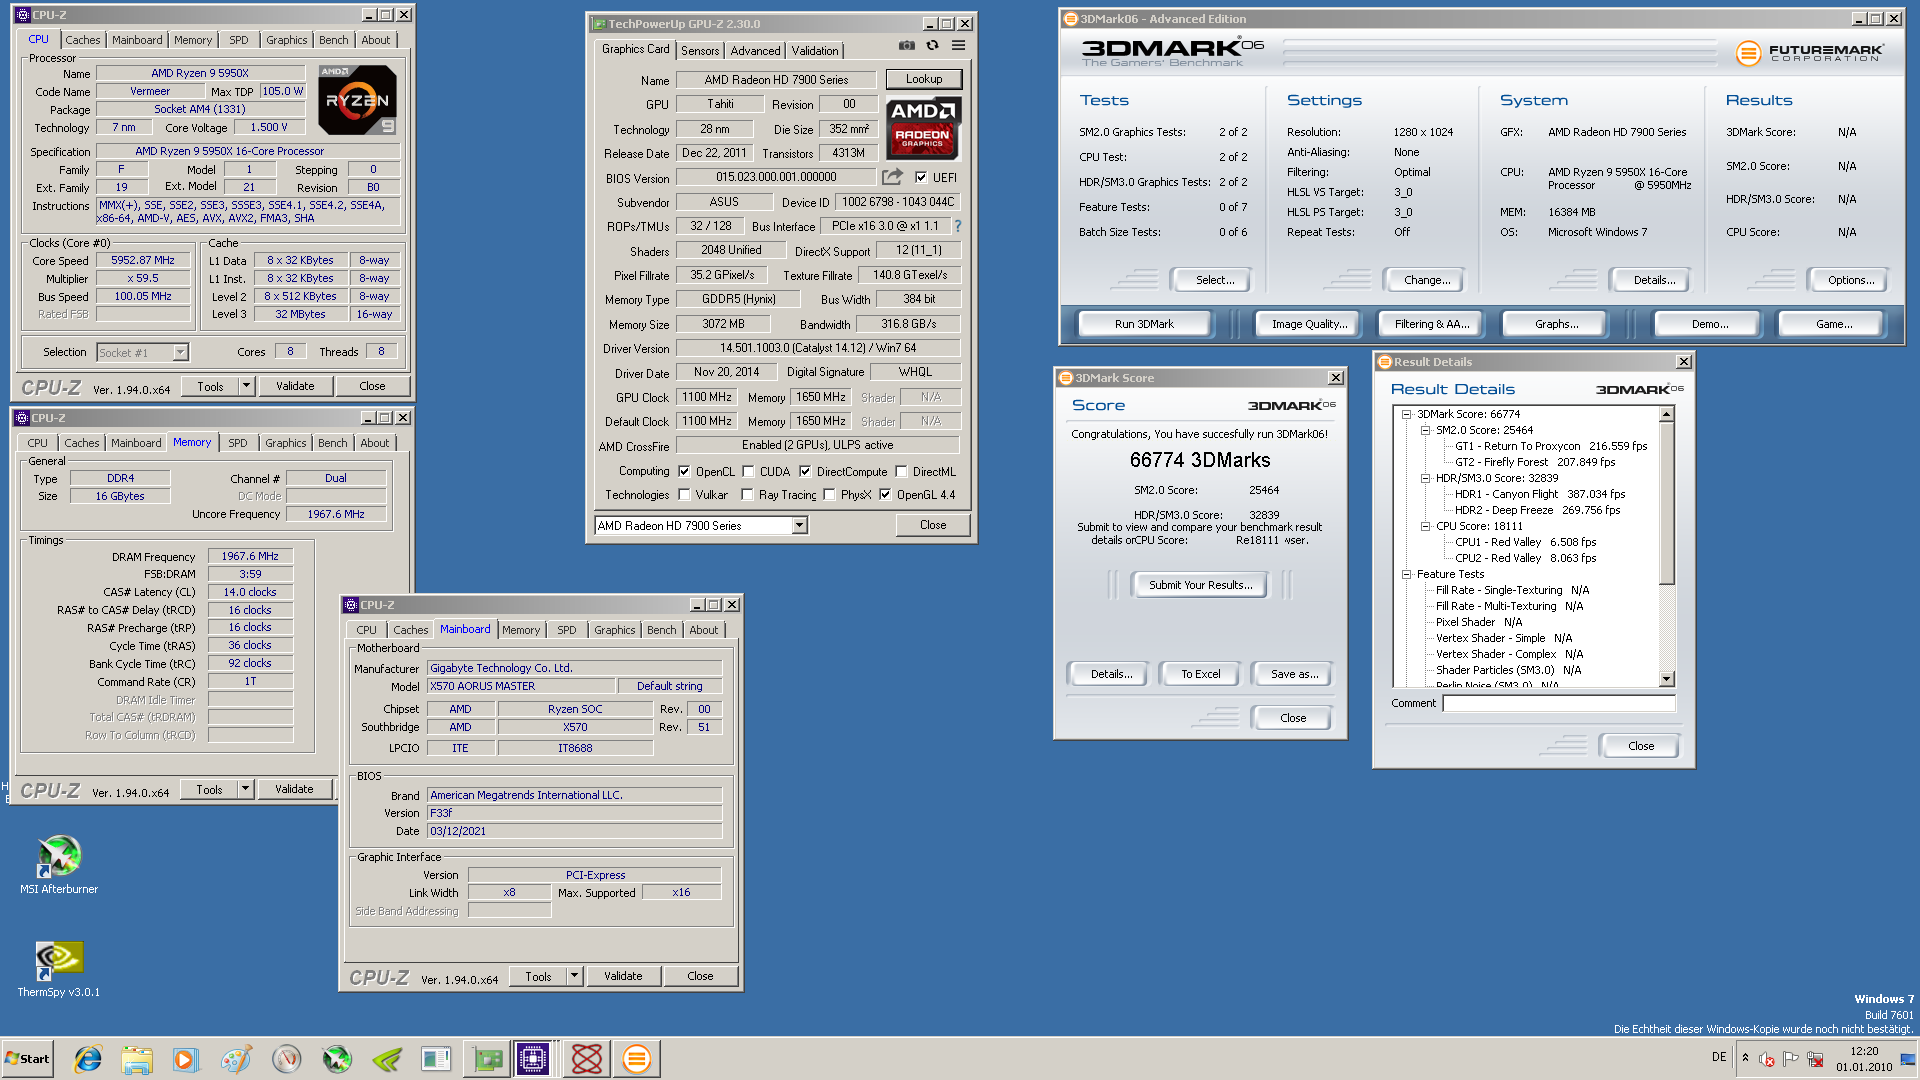Toggle the Ray Tracing checkbox
Image resolution: width=1920 pixels, height=1080 pixels.
point(747,495)
